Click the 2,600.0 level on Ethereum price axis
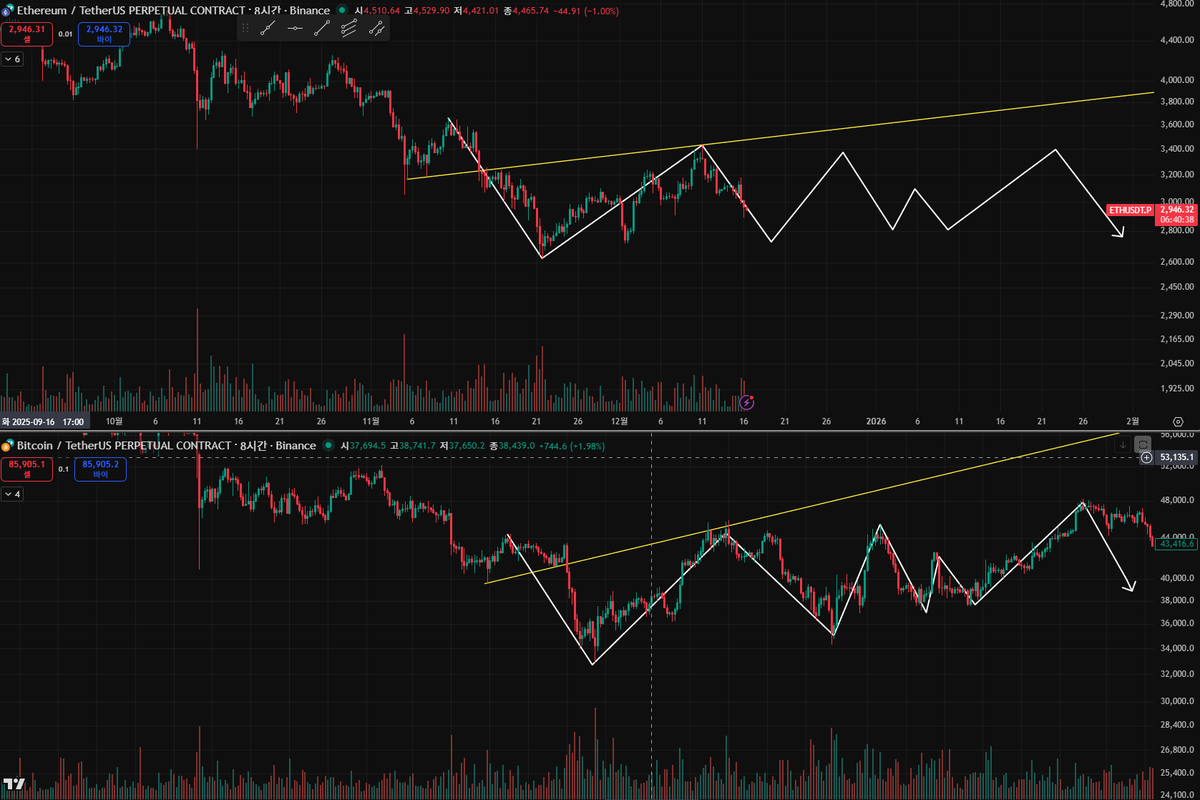Viewport: 1200px width, 800px height. [x=1176, y=262]
